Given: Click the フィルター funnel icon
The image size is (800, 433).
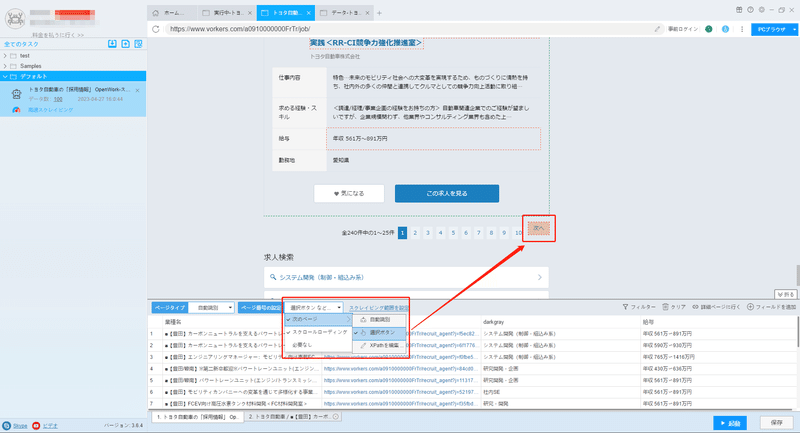Looking at the screenshot, I should (625, 307).
